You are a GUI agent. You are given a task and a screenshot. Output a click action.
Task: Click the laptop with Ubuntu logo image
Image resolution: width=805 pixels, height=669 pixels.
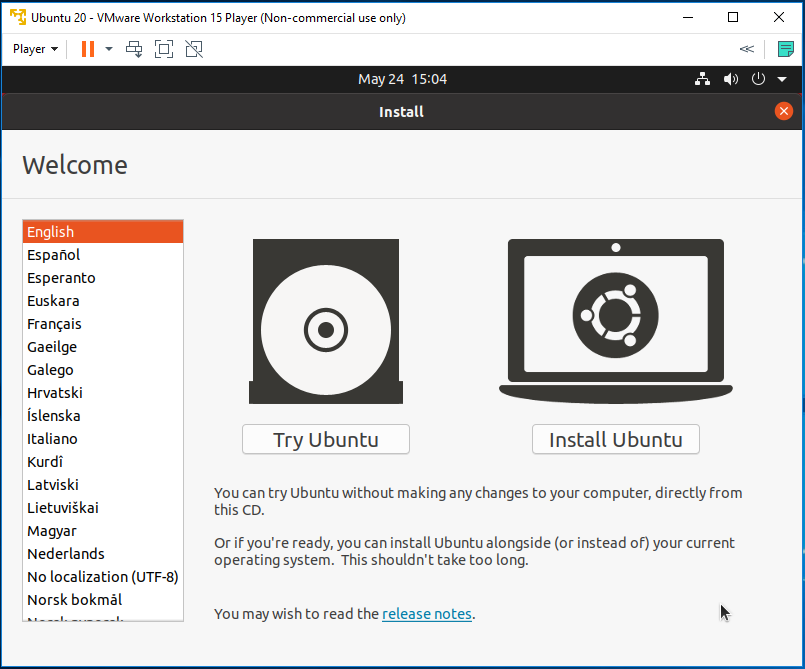point(616,321)
